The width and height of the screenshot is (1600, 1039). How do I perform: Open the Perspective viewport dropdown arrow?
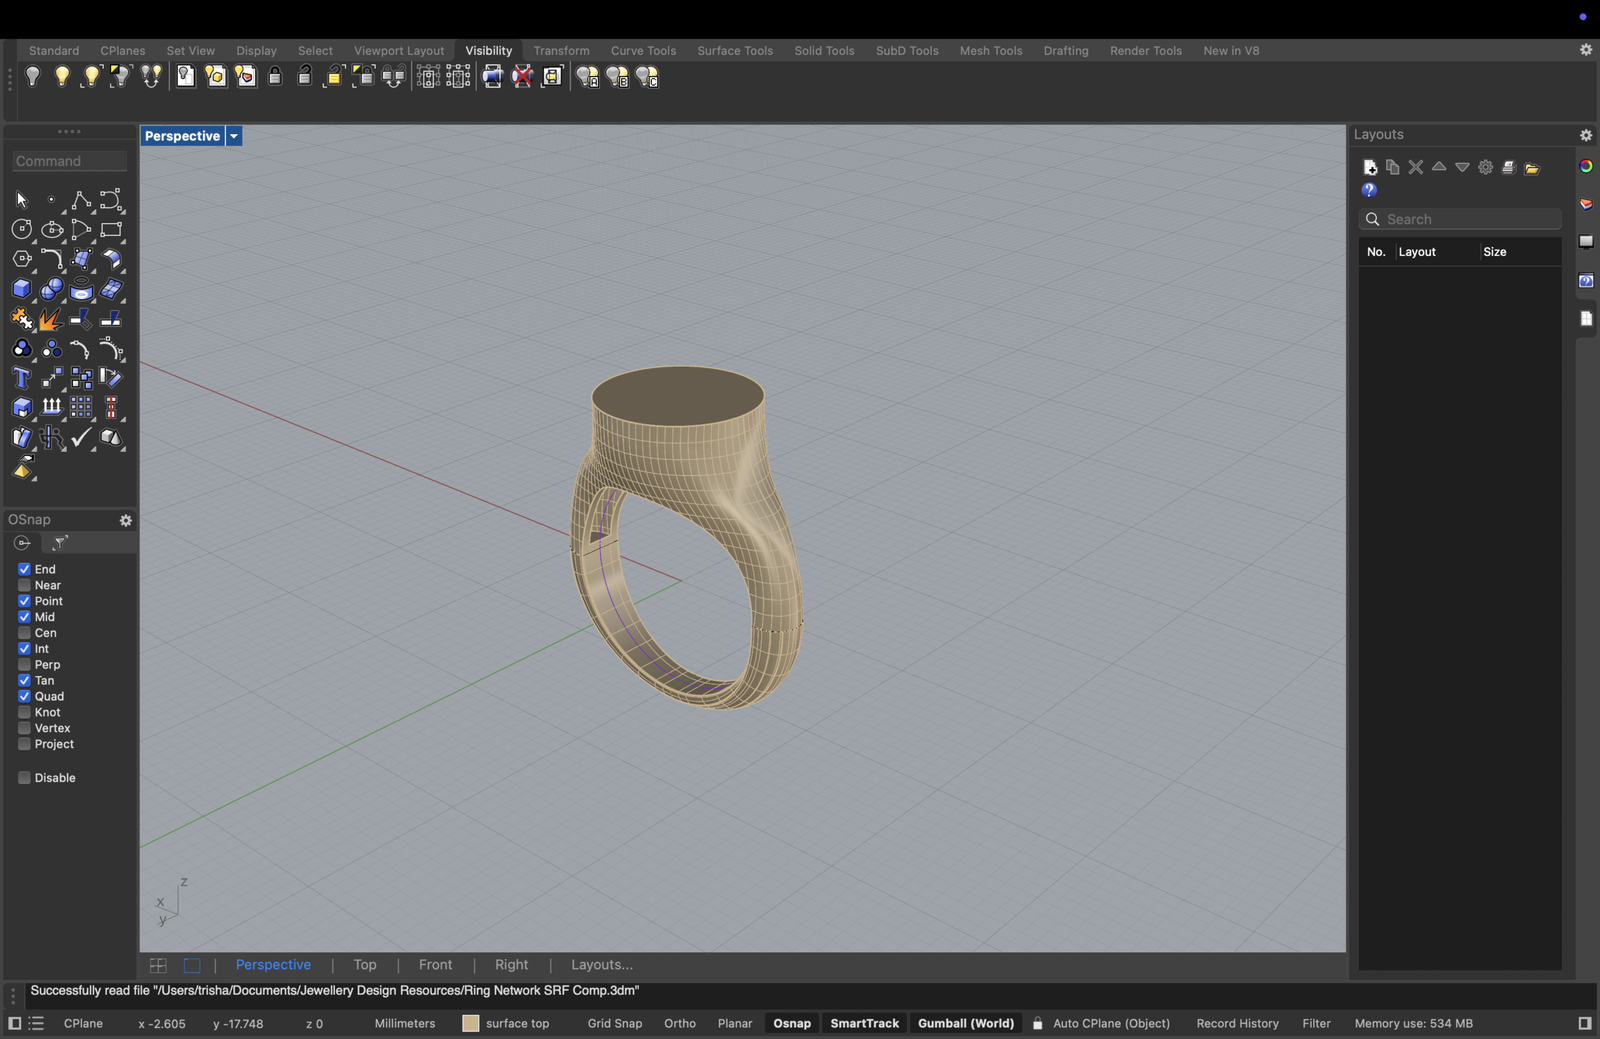point(234,136)
